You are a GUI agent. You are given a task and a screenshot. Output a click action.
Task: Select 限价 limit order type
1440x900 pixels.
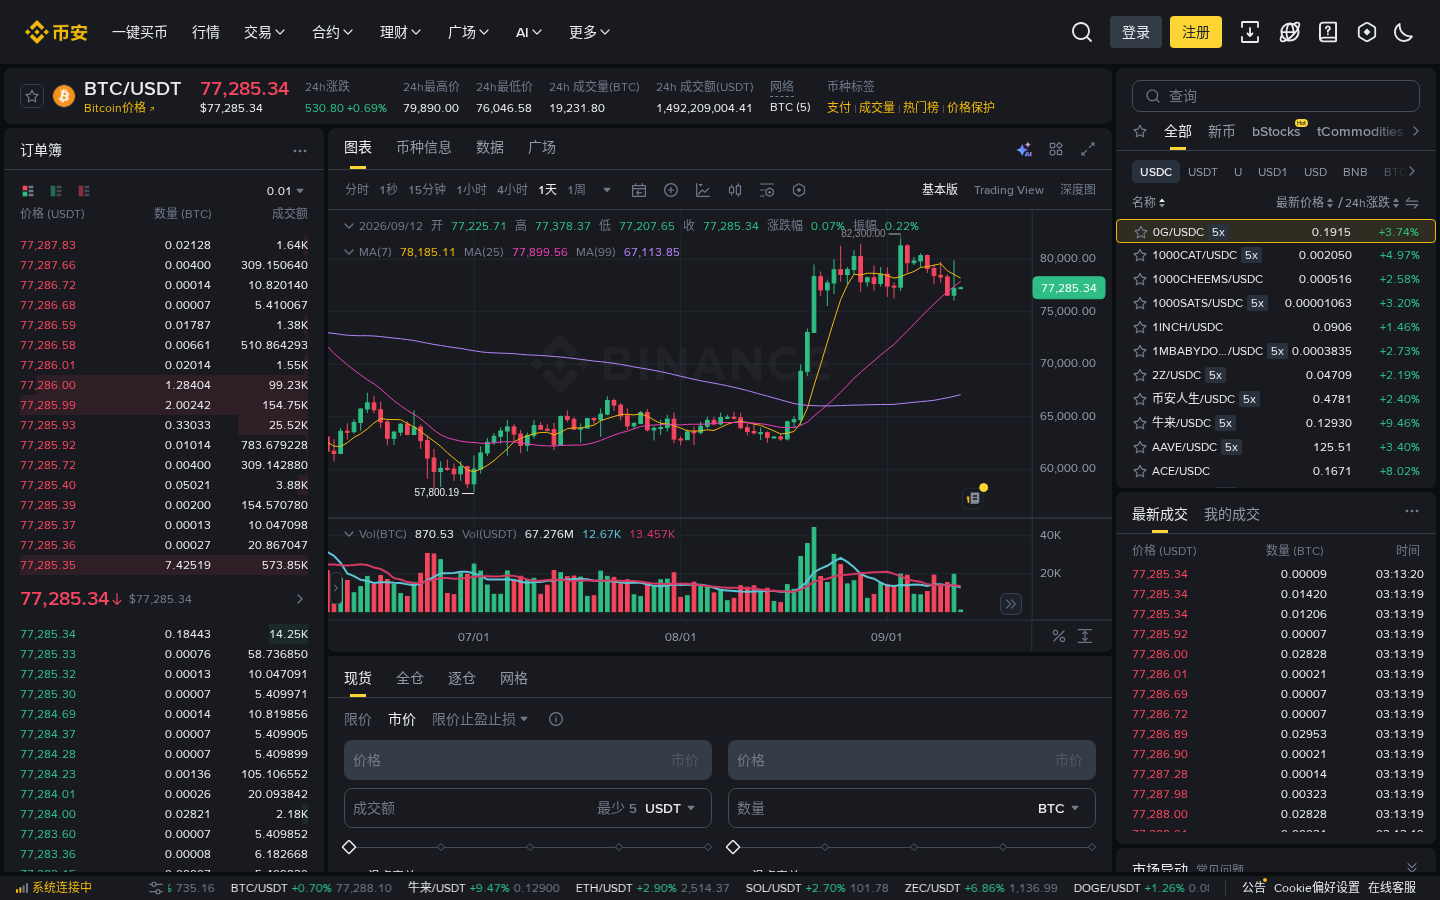358,719
